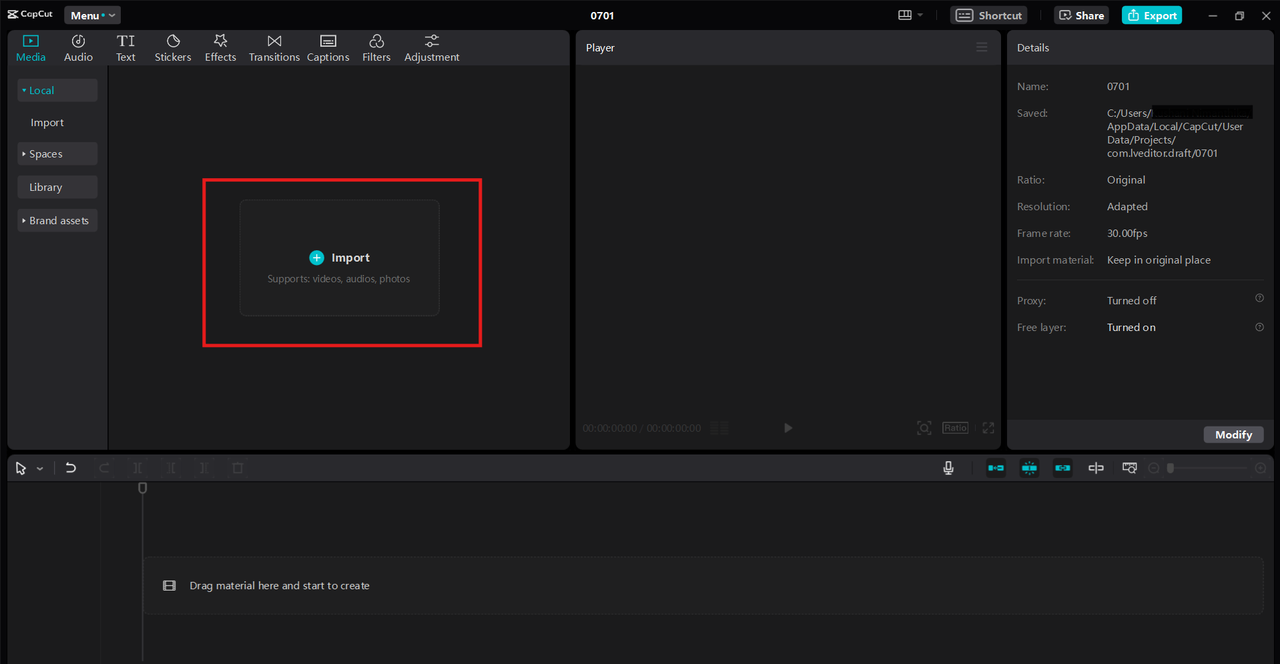
Task: Toggle the preview axis icon
Action: tap(1096, 468)
